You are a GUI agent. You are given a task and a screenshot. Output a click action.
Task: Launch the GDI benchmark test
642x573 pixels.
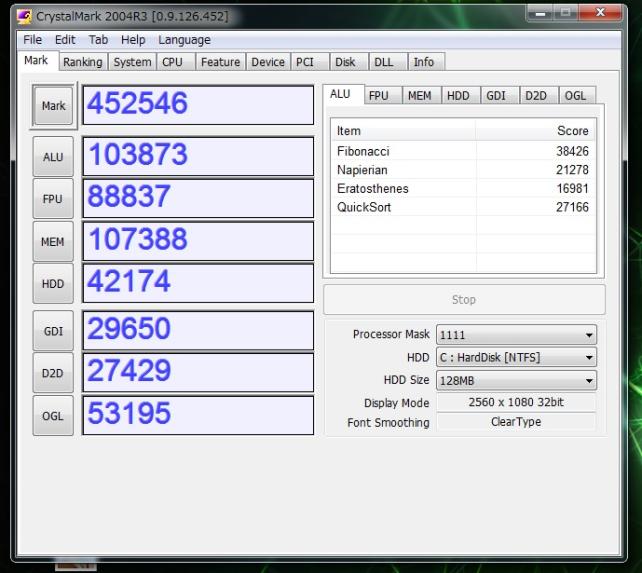tap(52, 331)
